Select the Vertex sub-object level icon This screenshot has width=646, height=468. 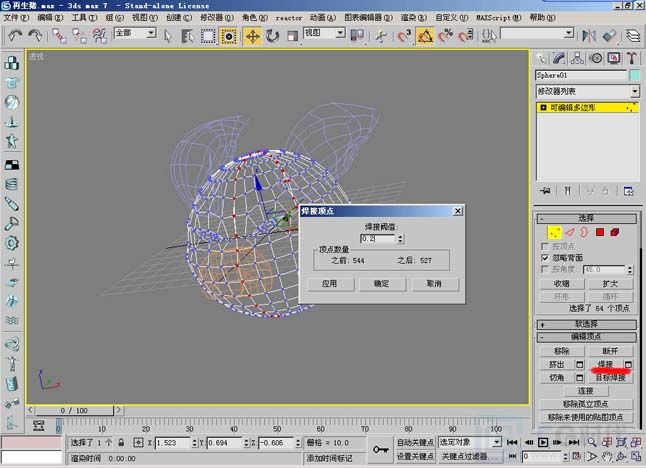pos(555,233)
